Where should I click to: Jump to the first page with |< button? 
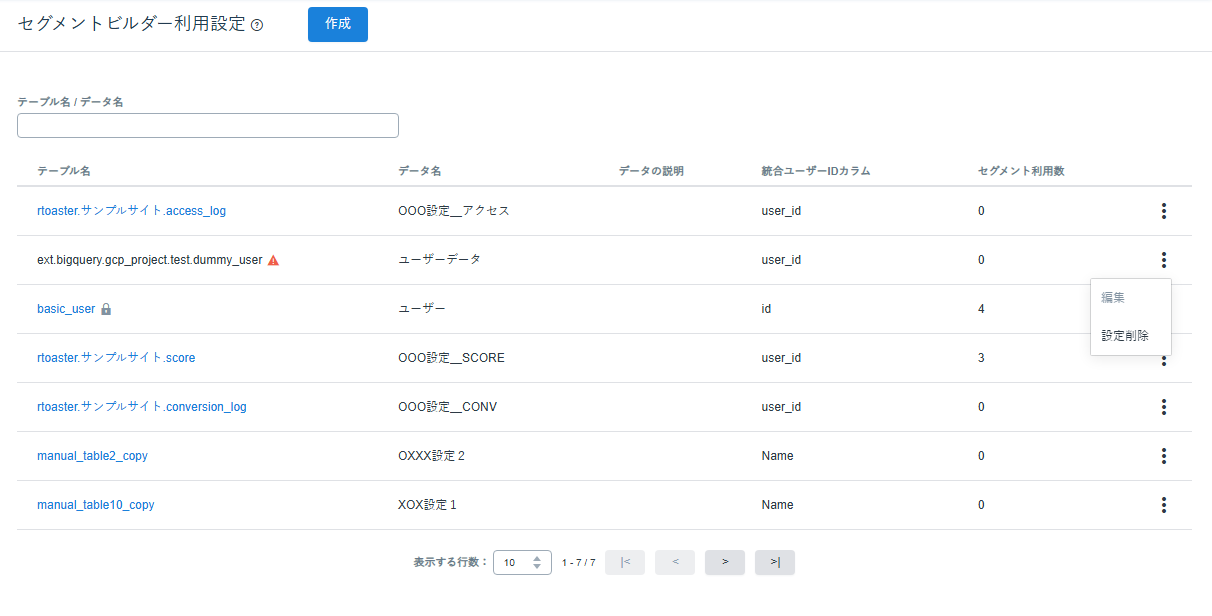tap(625, 562)
